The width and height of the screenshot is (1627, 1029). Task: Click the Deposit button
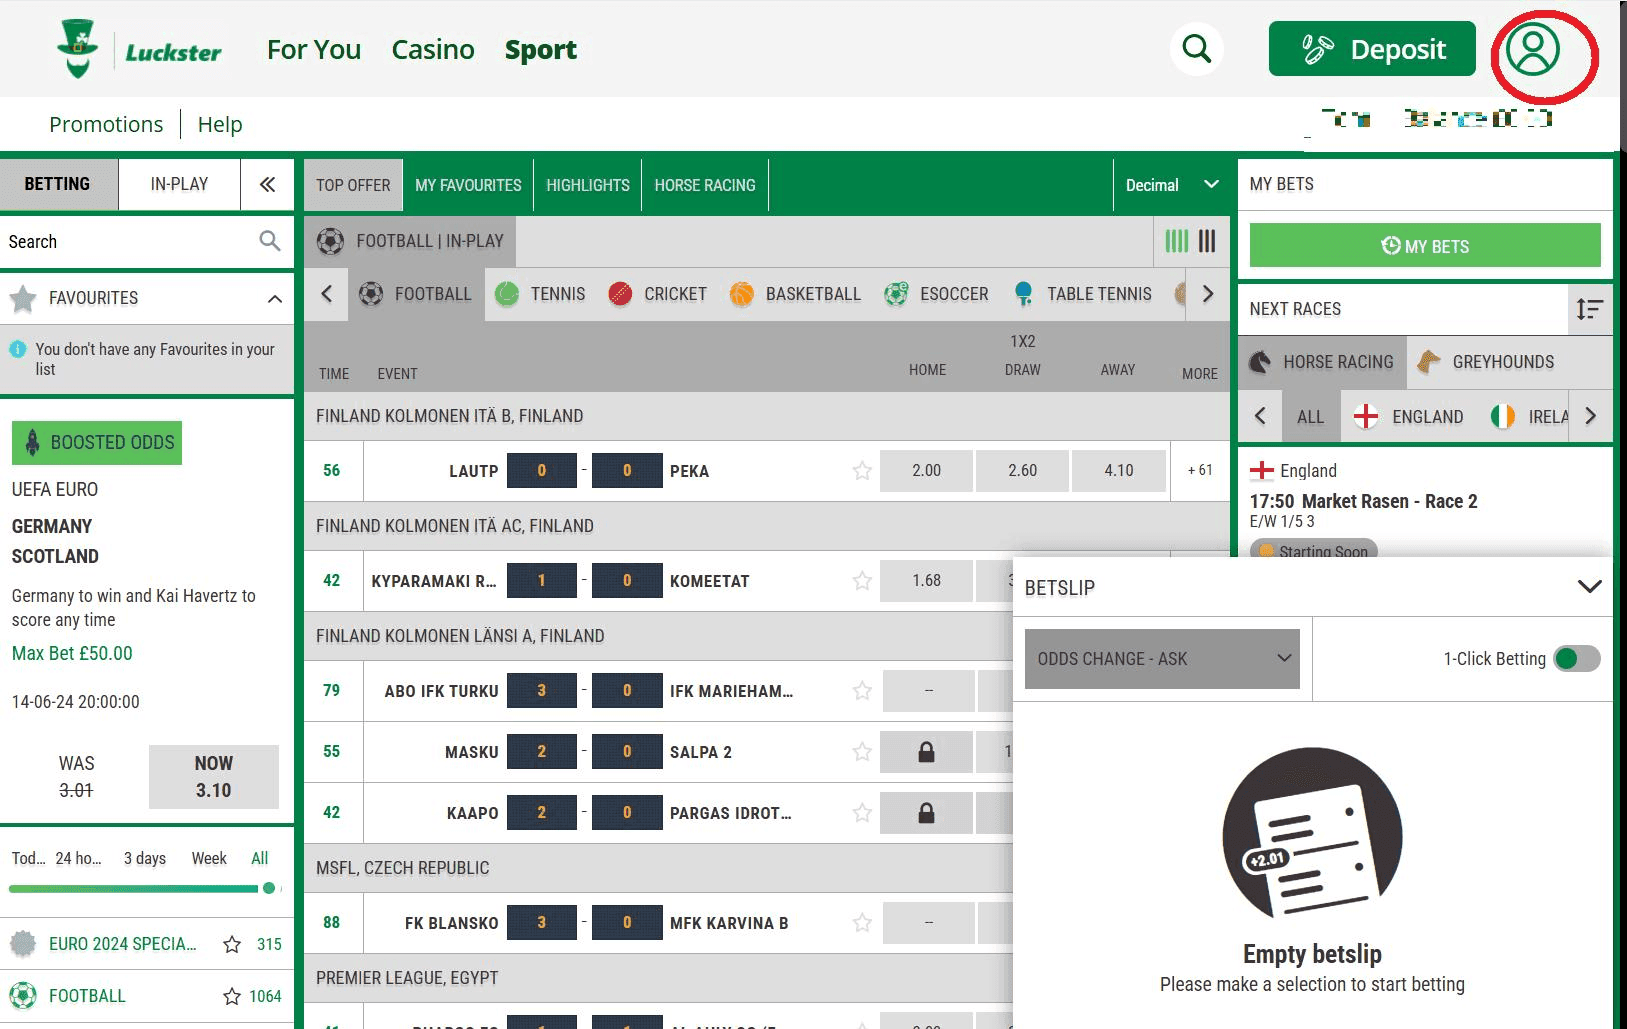(x=1371, y=49)
